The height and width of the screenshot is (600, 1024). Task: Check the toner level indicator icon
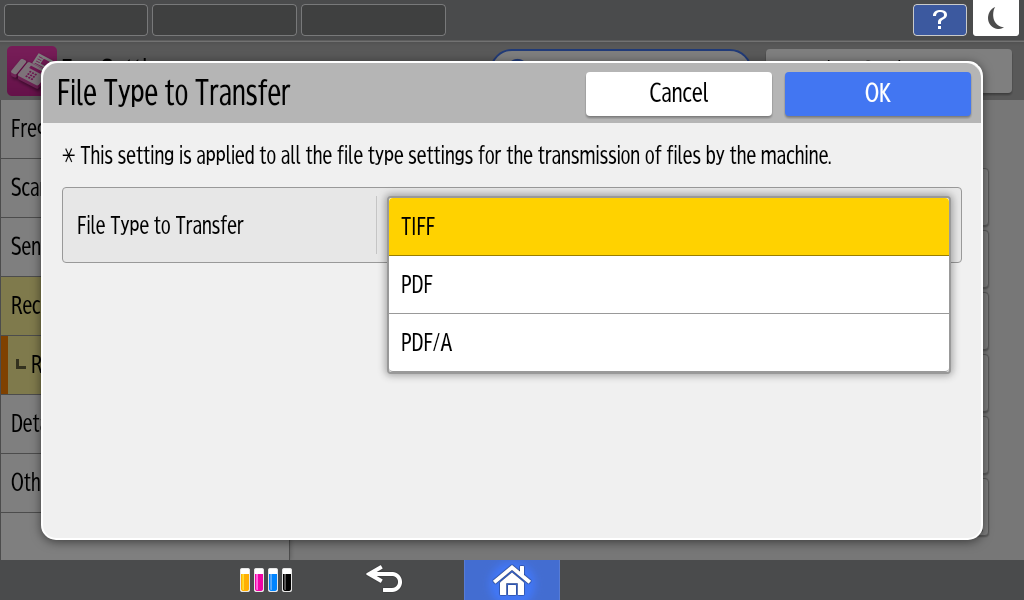pyautogui.click(x=266, y=580)
